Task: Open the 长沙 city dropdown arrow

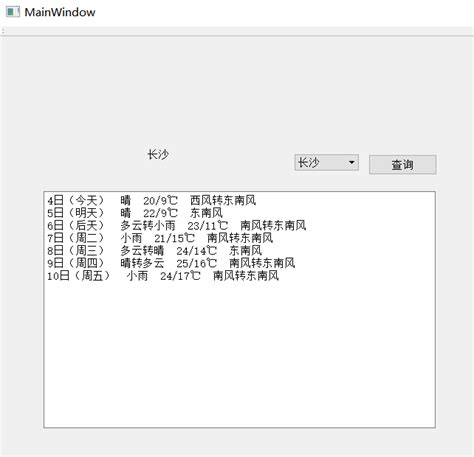Action: click(x=351, y=163)
